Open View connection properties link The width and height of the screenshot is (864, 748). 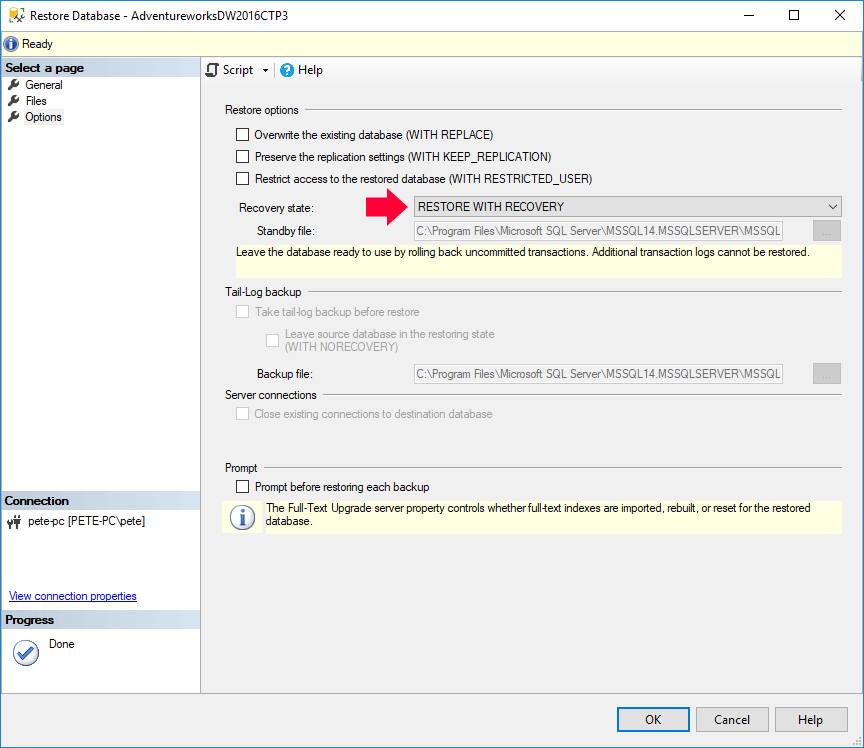[73, 596]
